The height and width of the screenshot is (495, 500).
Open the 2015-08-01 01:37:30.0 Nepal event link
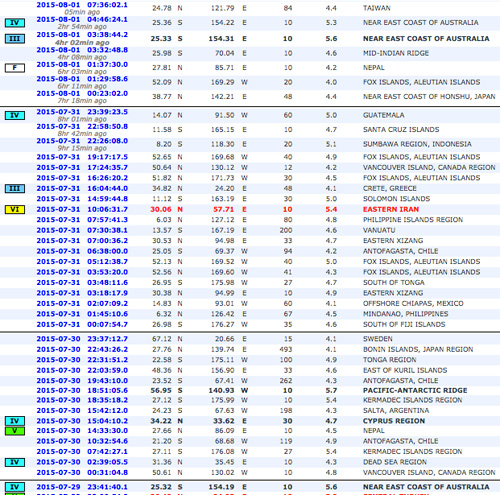(82, 65)
